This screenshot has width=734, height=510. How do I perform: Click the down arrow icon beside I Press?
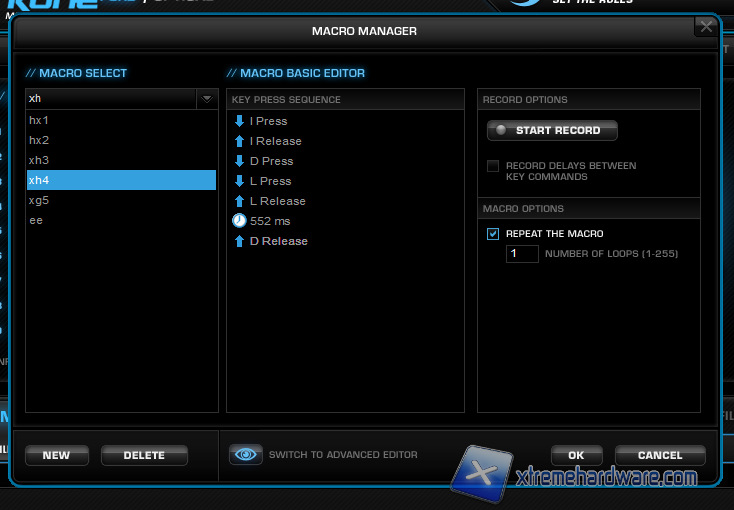[239, 121]
